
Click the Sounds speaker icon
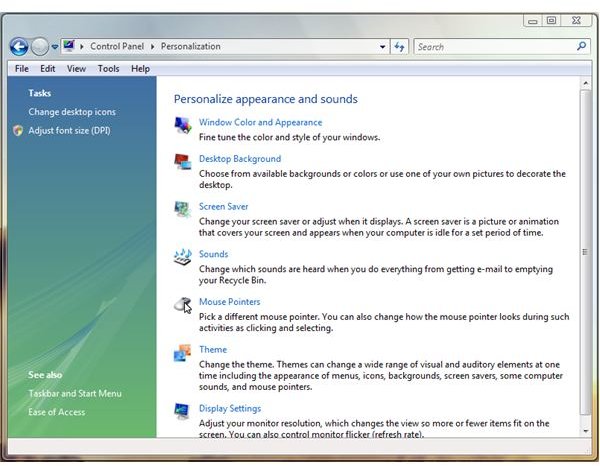pos(183,257)
